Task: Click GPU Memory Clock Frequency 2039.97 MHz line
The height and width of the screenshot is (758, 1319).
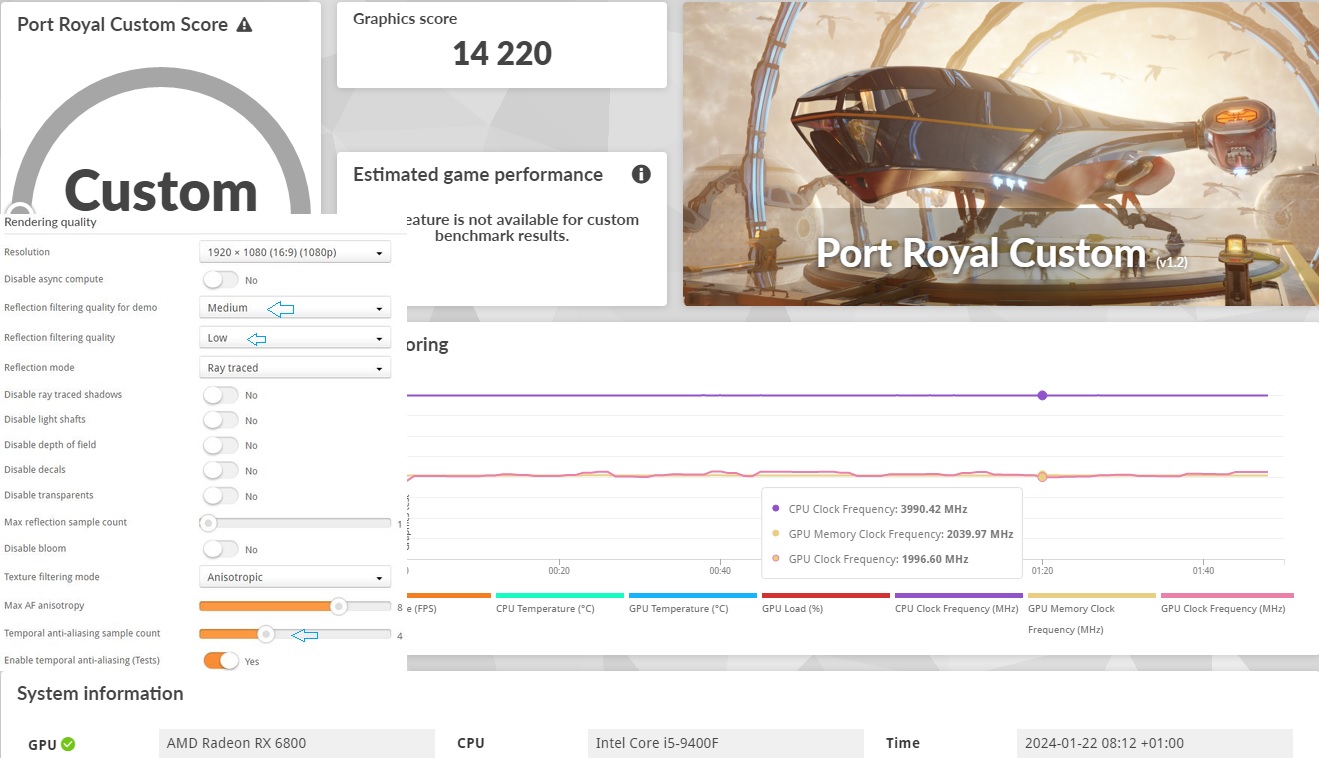Action: [x=891, y=534]
